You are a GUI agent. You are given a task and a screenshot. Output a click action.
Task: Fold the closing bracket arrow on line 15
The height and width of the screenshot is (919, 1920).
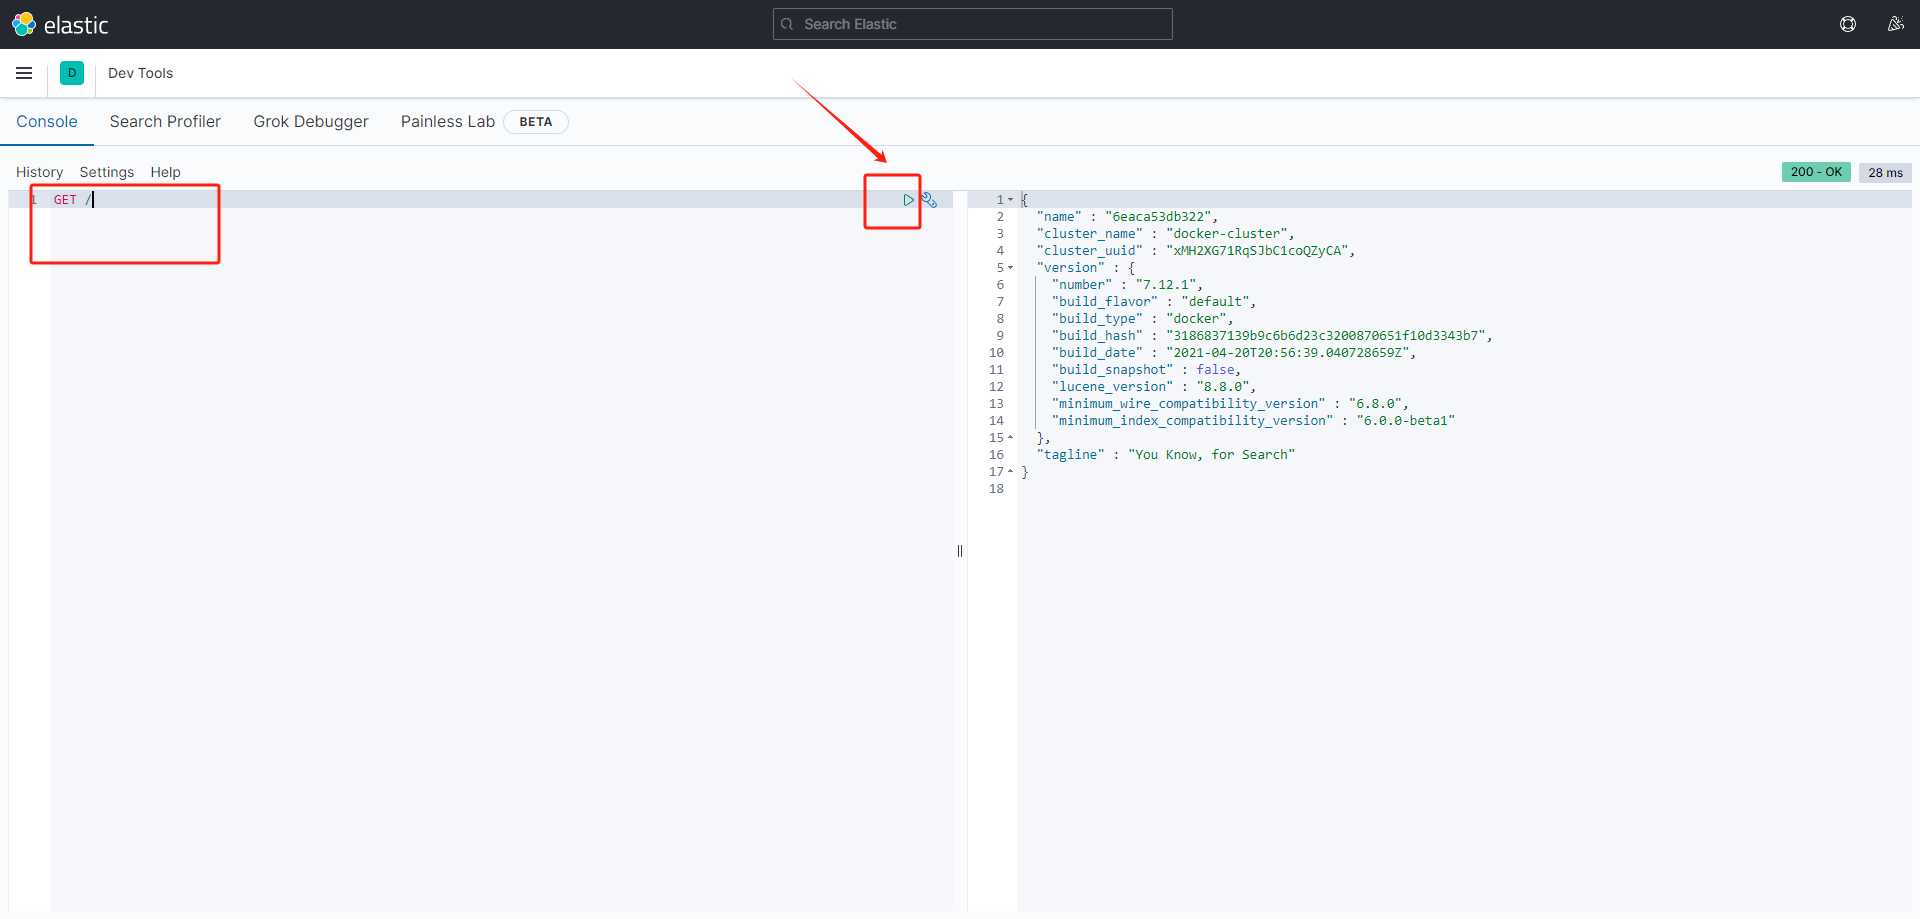tap(1011, 438)
